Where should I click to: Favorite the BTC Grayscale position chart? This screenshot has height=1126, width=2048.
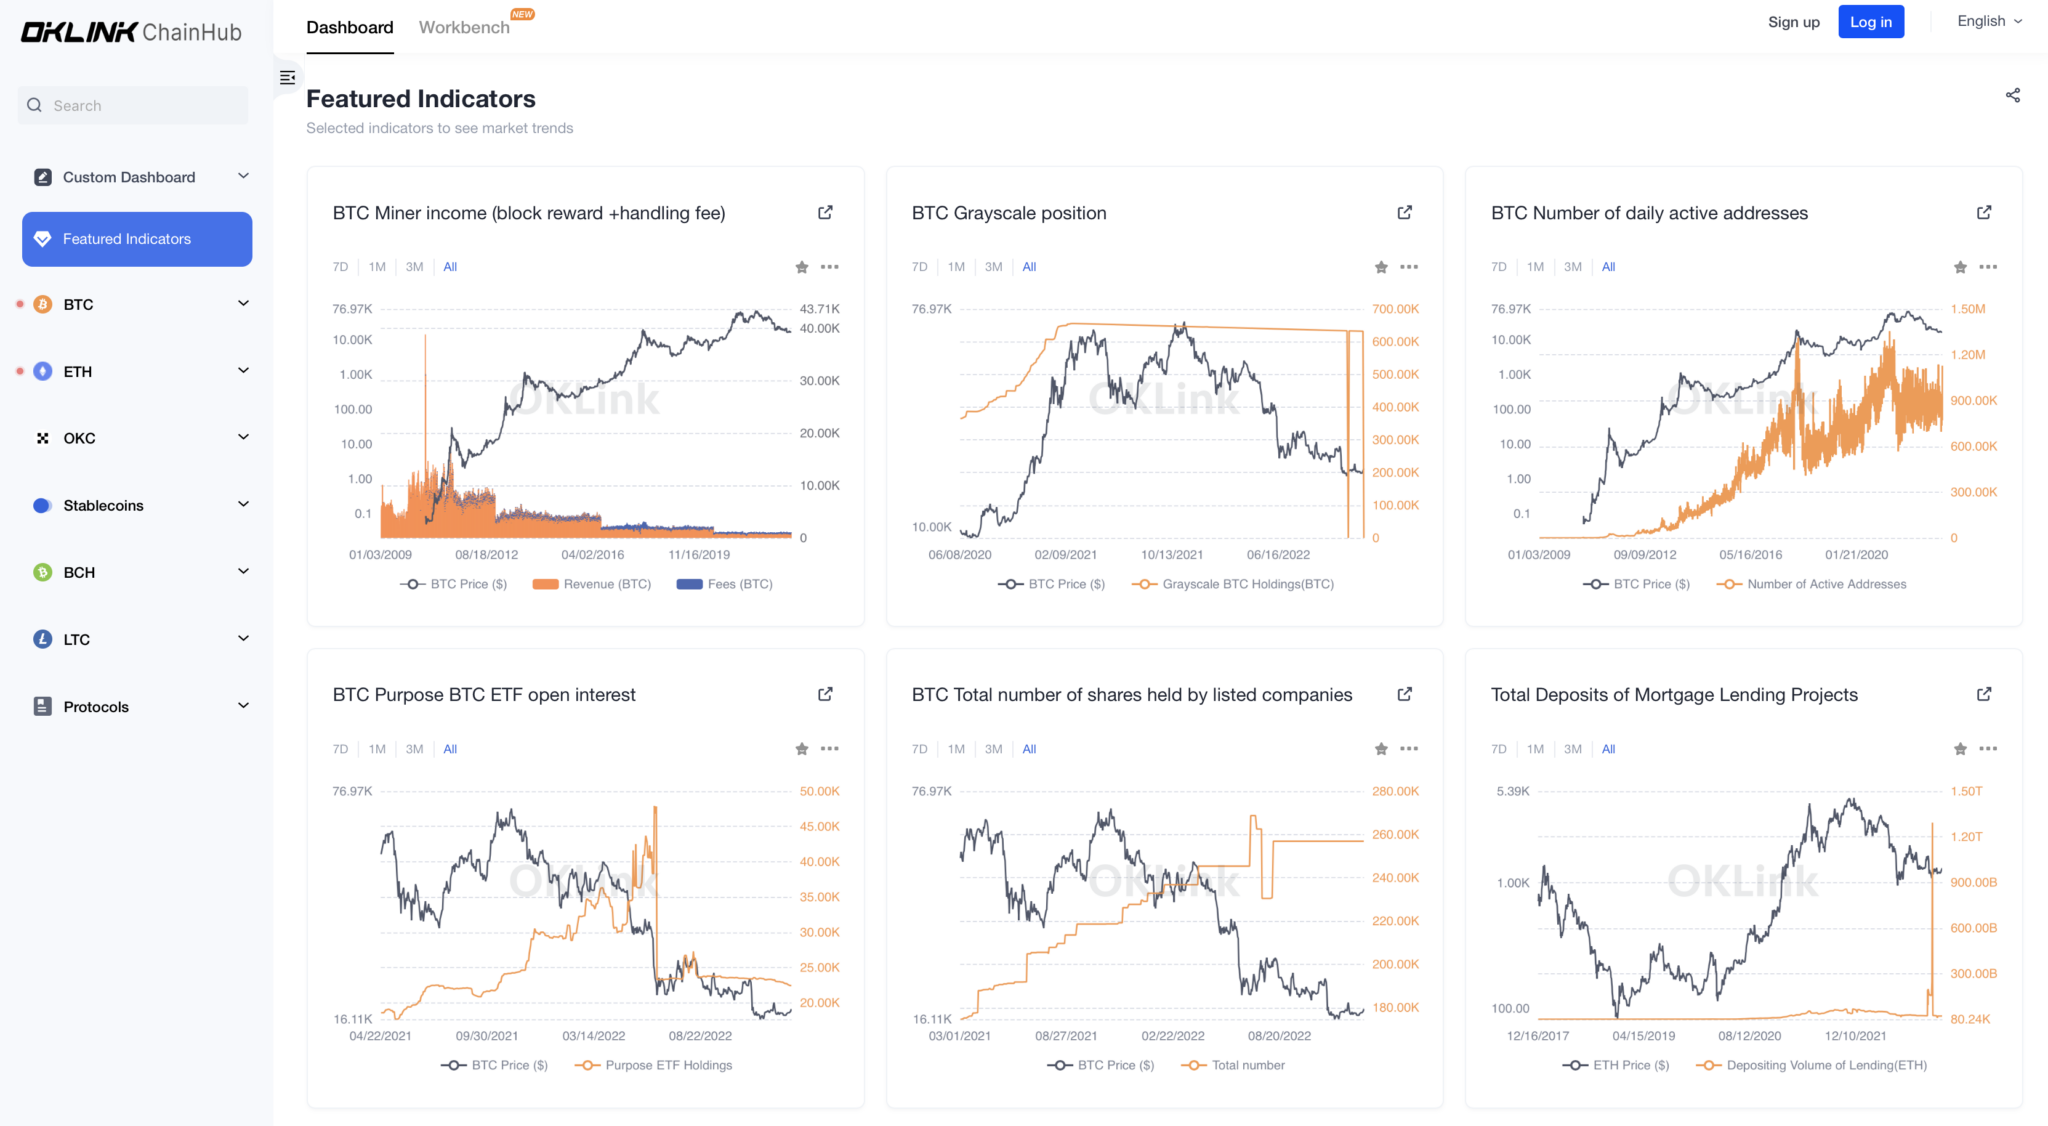click(1381, 267)
